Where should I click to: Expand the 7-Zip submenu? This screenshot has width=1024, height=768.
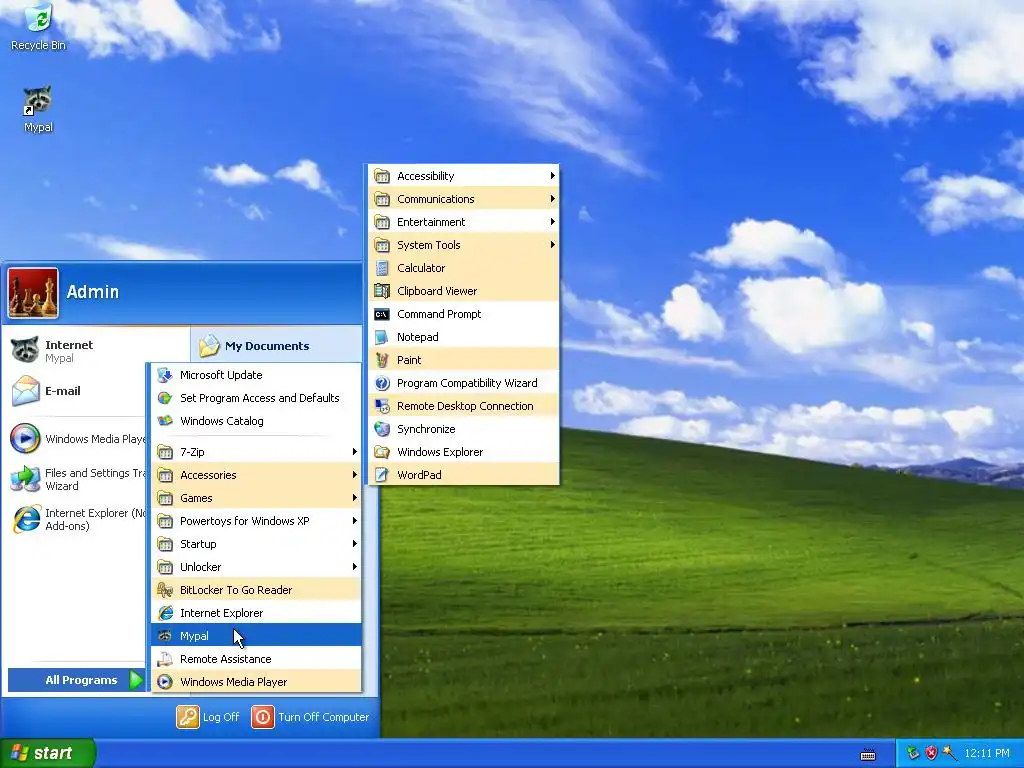256,452
